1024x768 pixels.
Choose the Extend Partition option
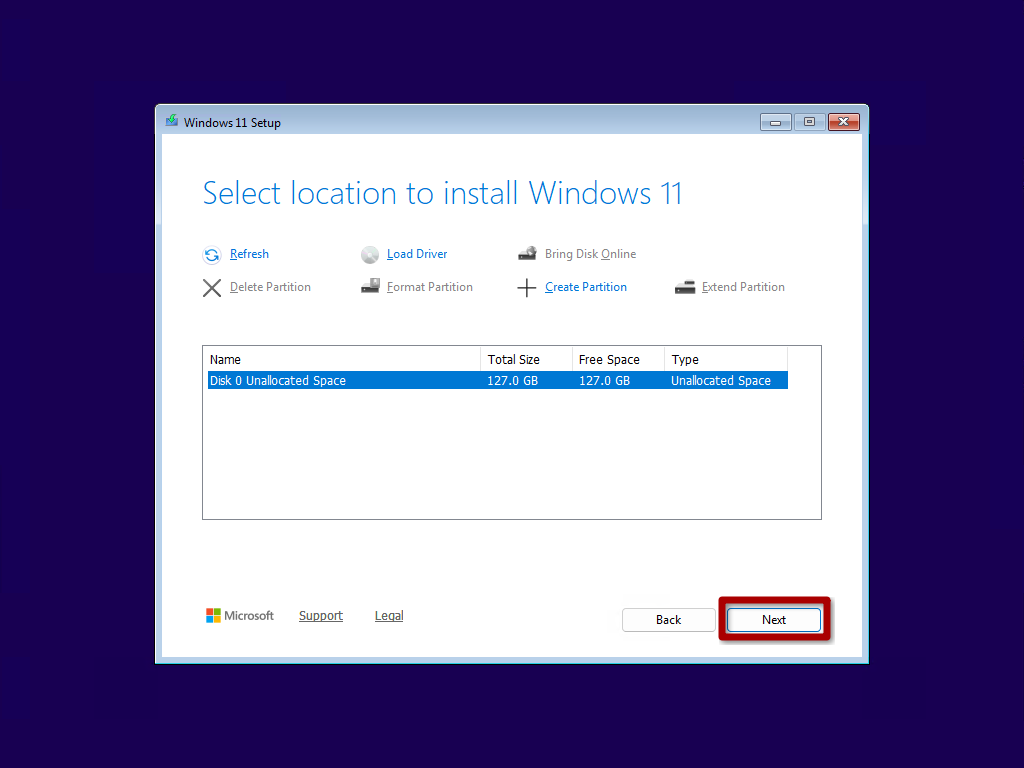click(743, 287)
